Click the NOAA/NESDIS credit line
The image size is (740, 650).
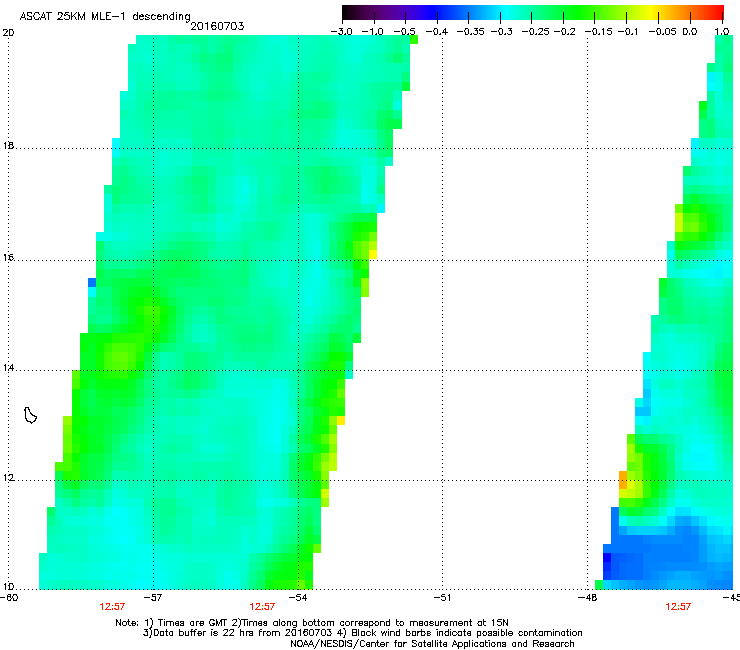432,644
